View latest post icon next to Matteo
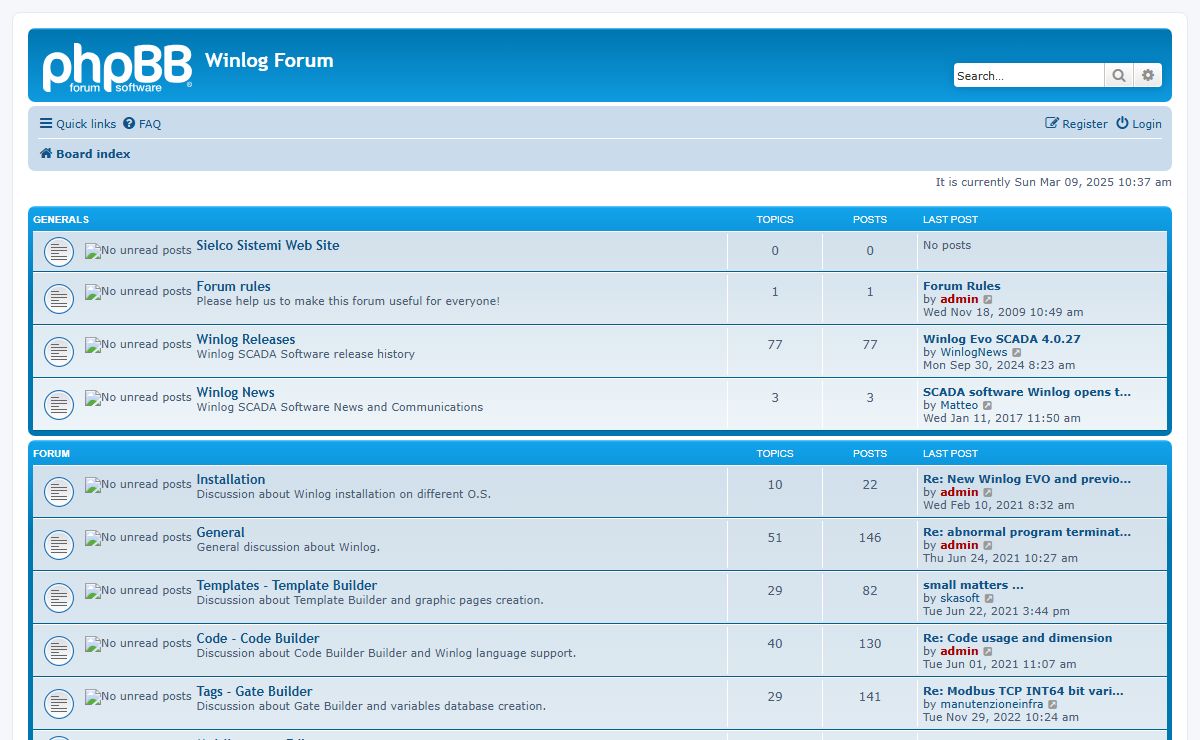 (988, 405)
